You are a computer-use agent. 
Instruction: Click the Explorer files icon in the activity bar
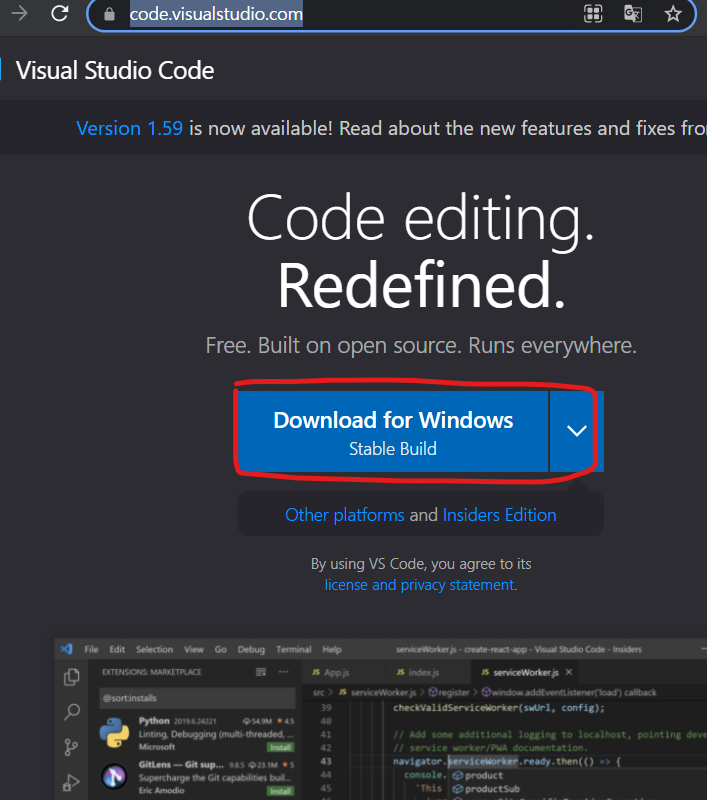pos(71,677)
